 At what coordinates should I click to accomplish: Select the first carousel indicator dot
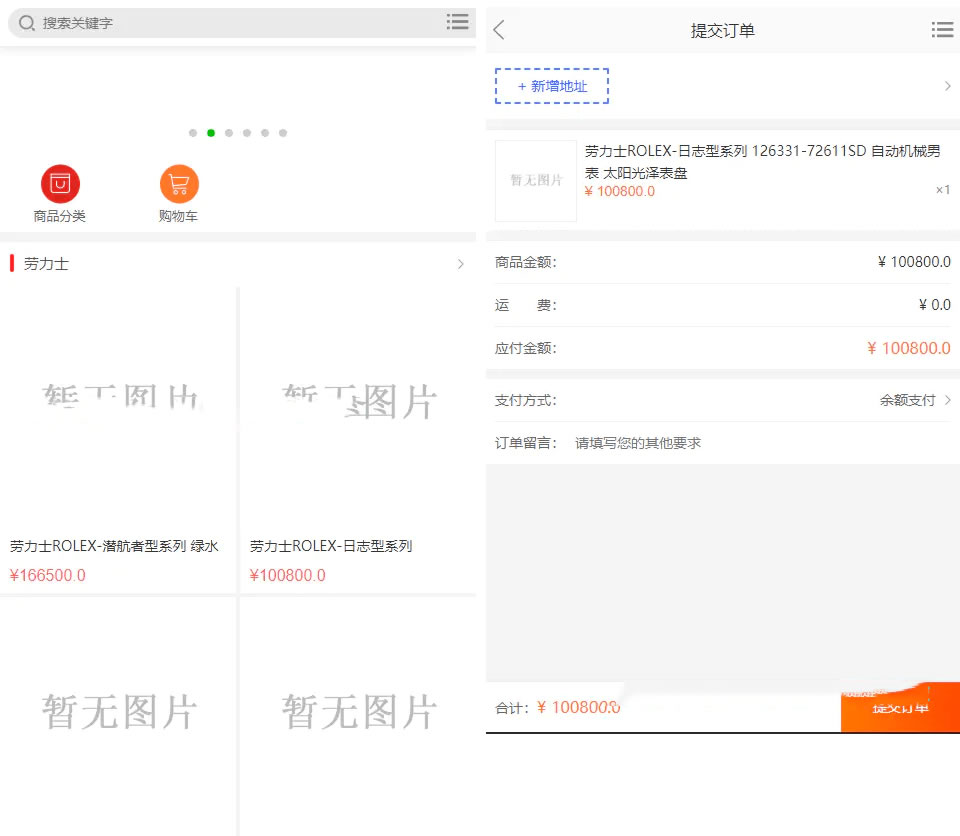[x=193, y=132]
